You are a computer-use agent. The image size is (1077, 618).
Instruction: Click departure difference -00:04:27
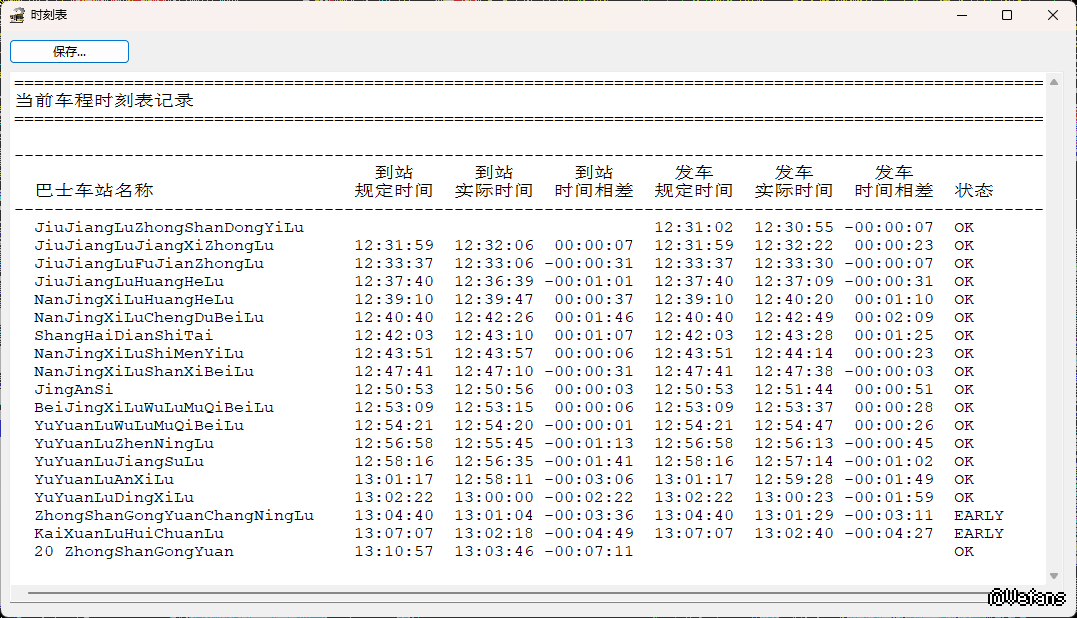coord(889,534)
